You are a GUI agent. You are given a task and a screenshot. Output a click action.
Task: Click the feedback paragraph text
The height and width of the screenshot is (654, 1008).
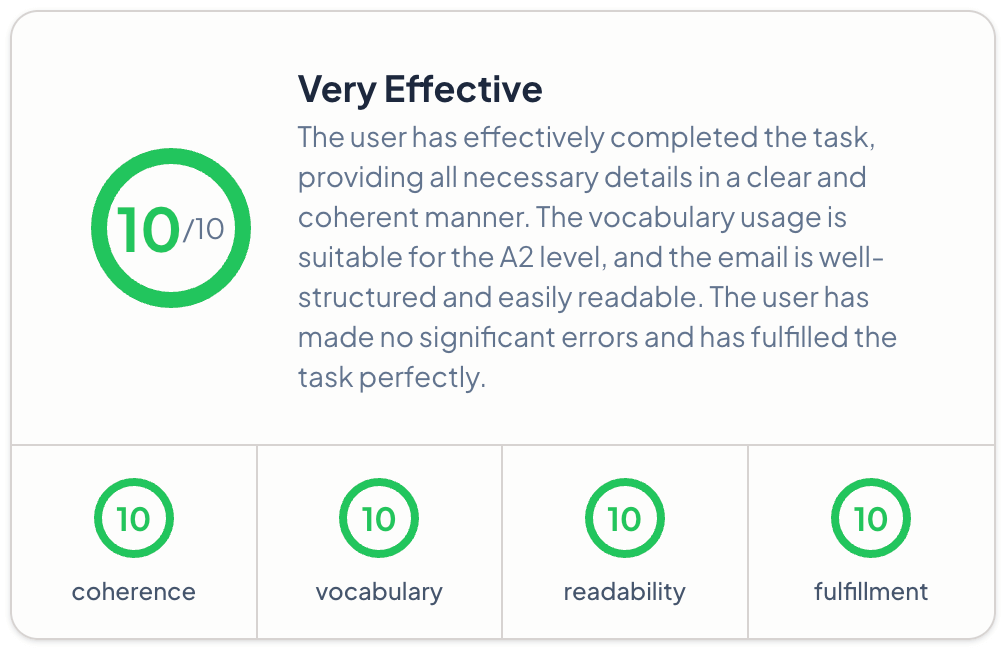597,257
